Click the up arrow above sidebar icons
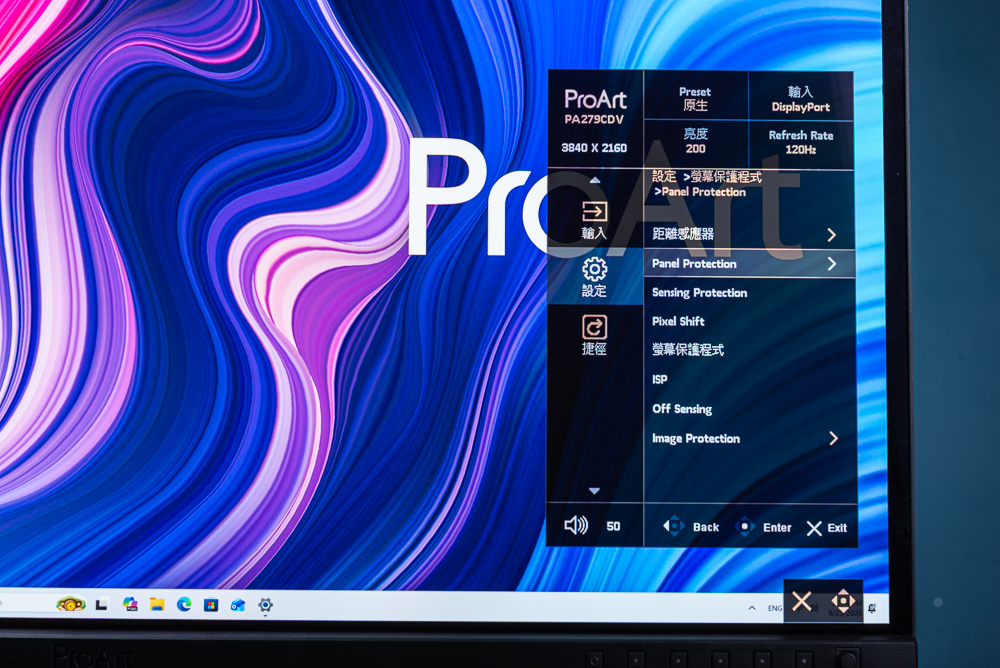The width and height of the screenshot is (1000, 668). pos(594,181)
